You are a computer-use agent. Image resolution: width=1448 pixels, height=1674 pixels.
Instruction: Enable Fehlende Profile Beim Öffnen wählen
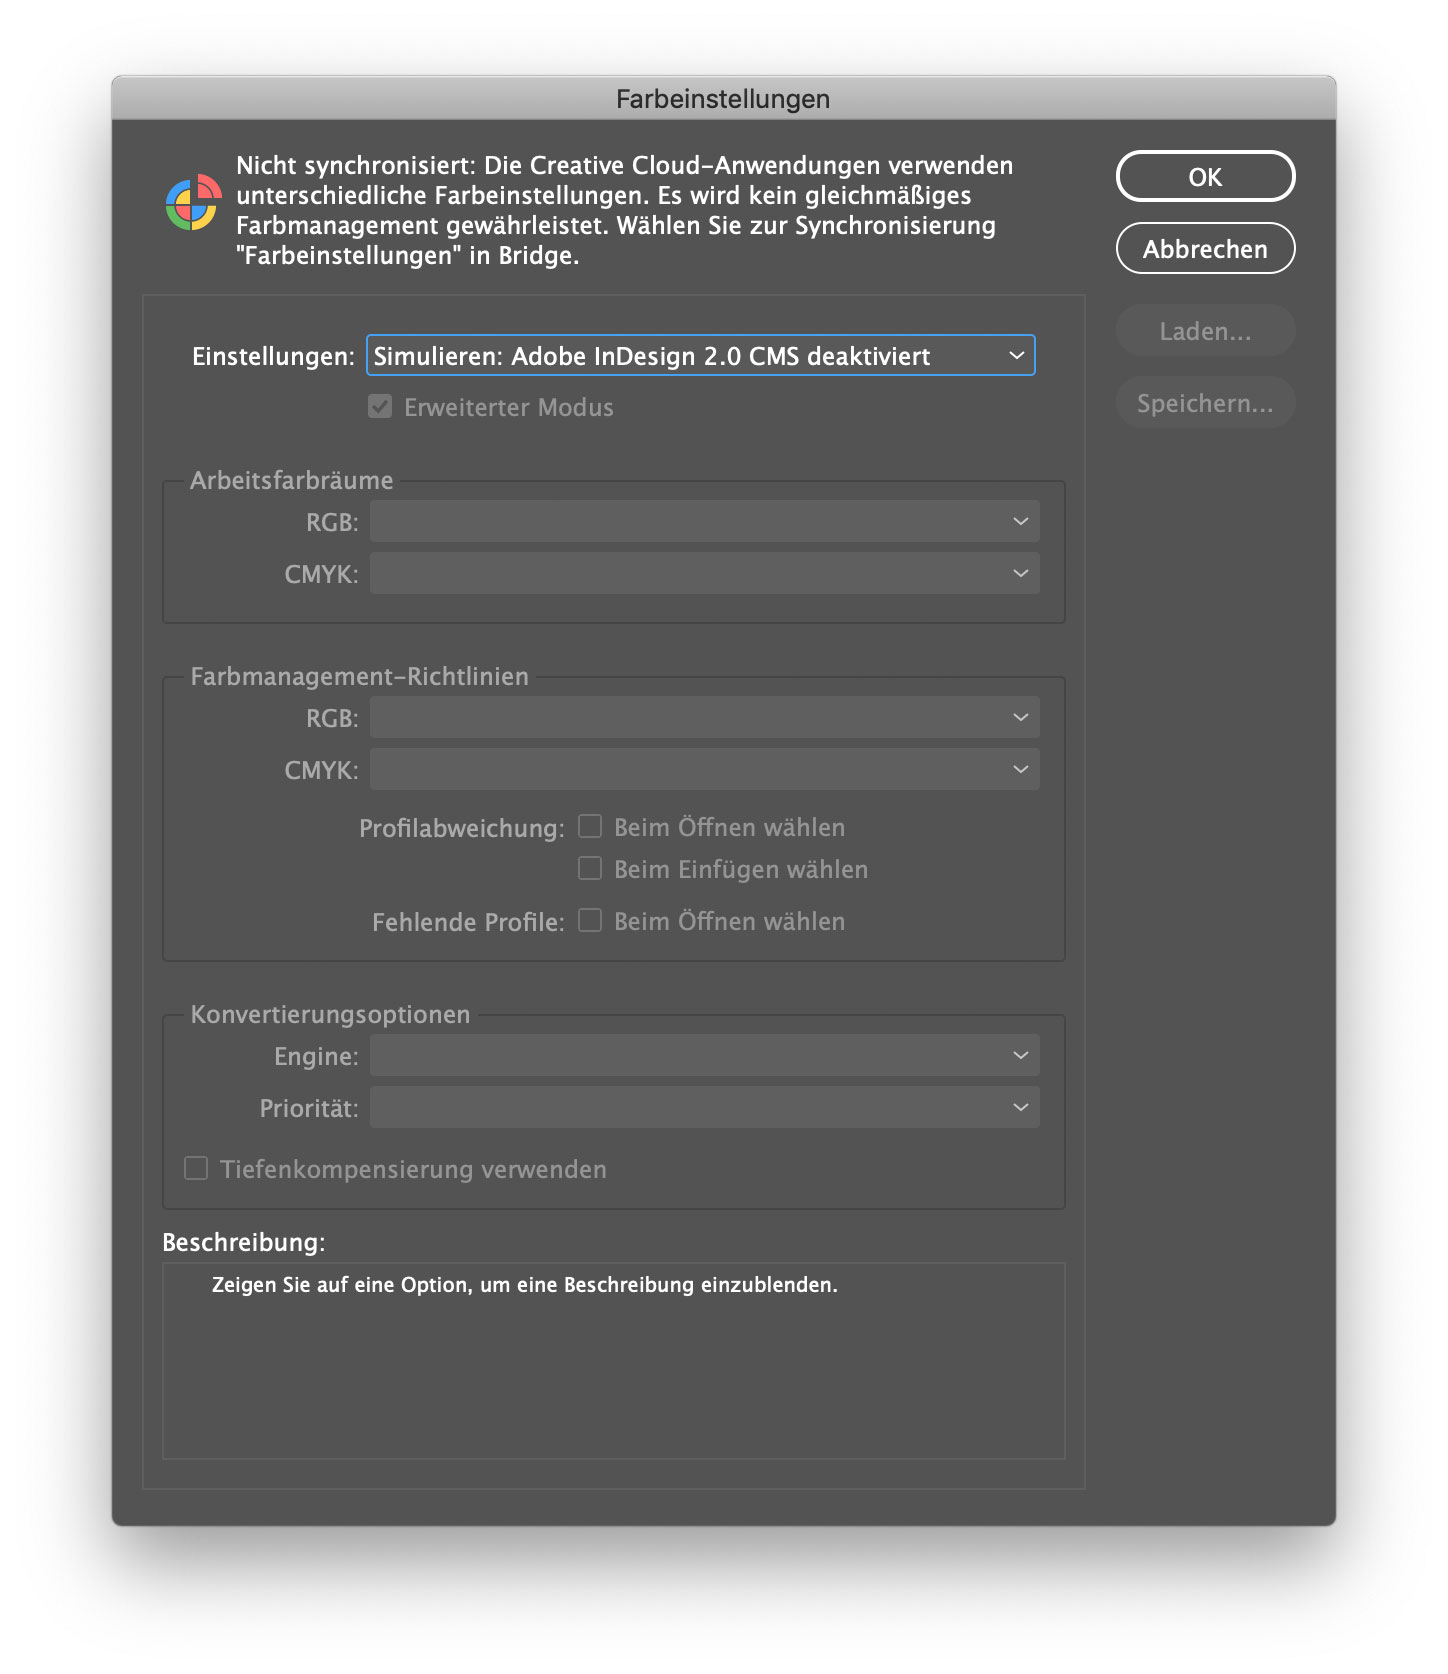tap(590, 920)
